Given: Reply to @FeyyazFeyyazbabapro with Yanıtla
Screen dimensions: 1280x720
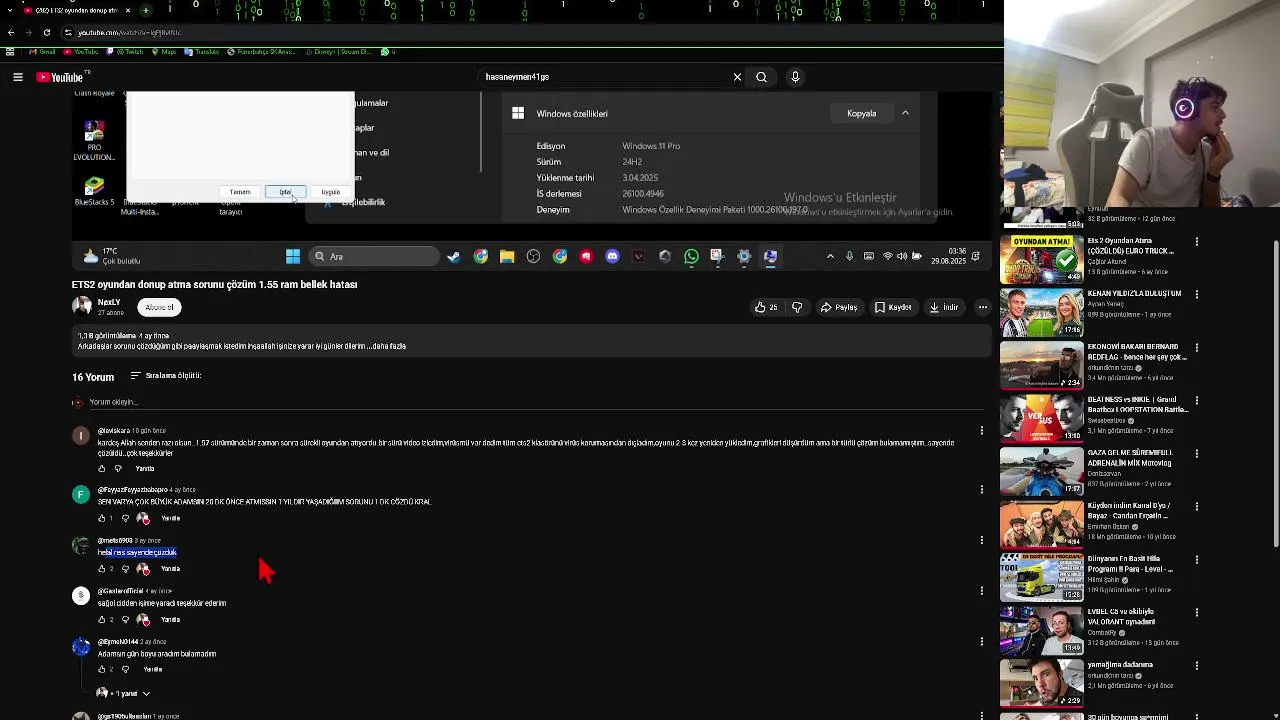Looking at the screenshot, I should click(171, 518).
